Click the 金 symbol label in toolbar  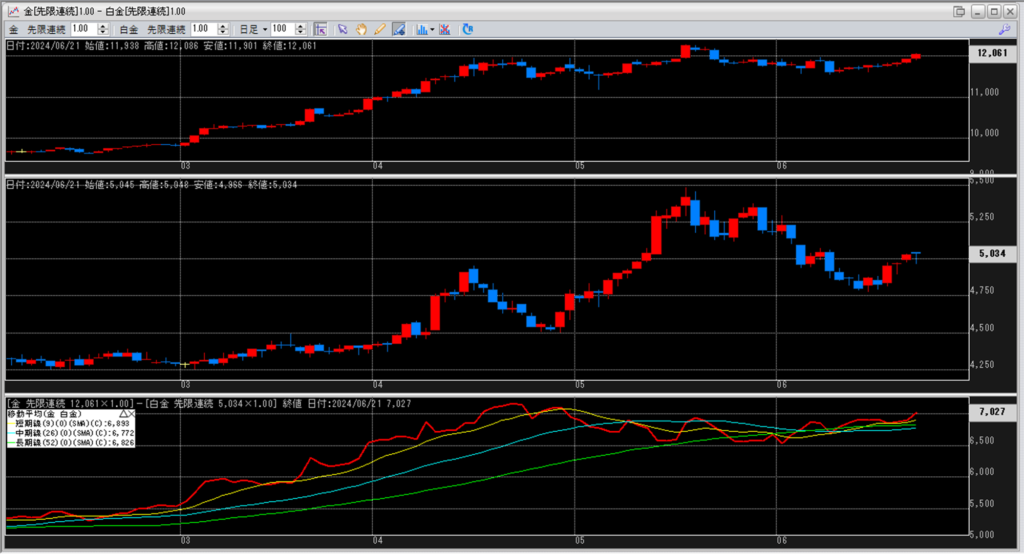pyautogui.click(x=12, y=29)
